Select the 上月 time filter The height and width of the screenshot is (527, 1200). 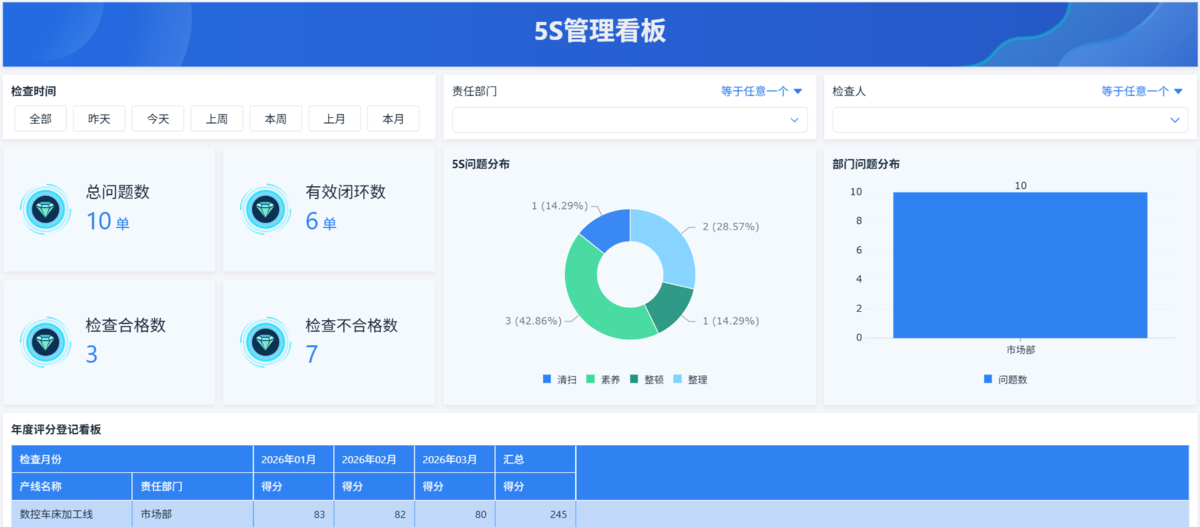334,119
